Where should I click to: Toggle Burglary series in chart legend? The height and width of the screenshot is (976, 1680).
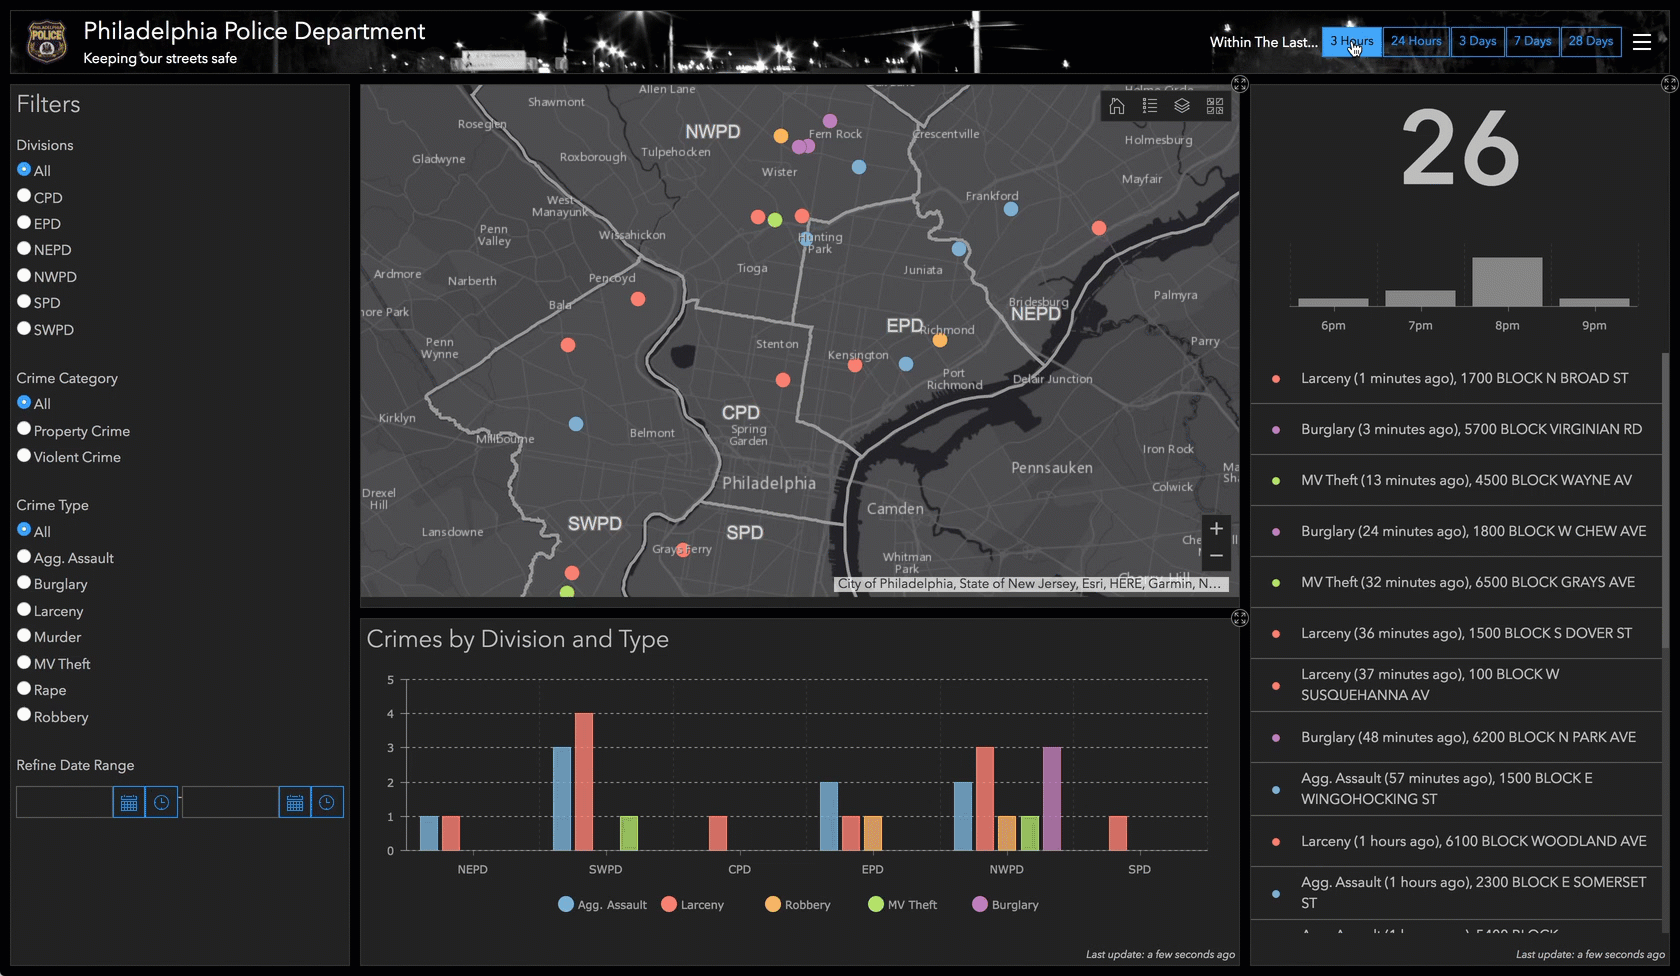click(1005, 904)
